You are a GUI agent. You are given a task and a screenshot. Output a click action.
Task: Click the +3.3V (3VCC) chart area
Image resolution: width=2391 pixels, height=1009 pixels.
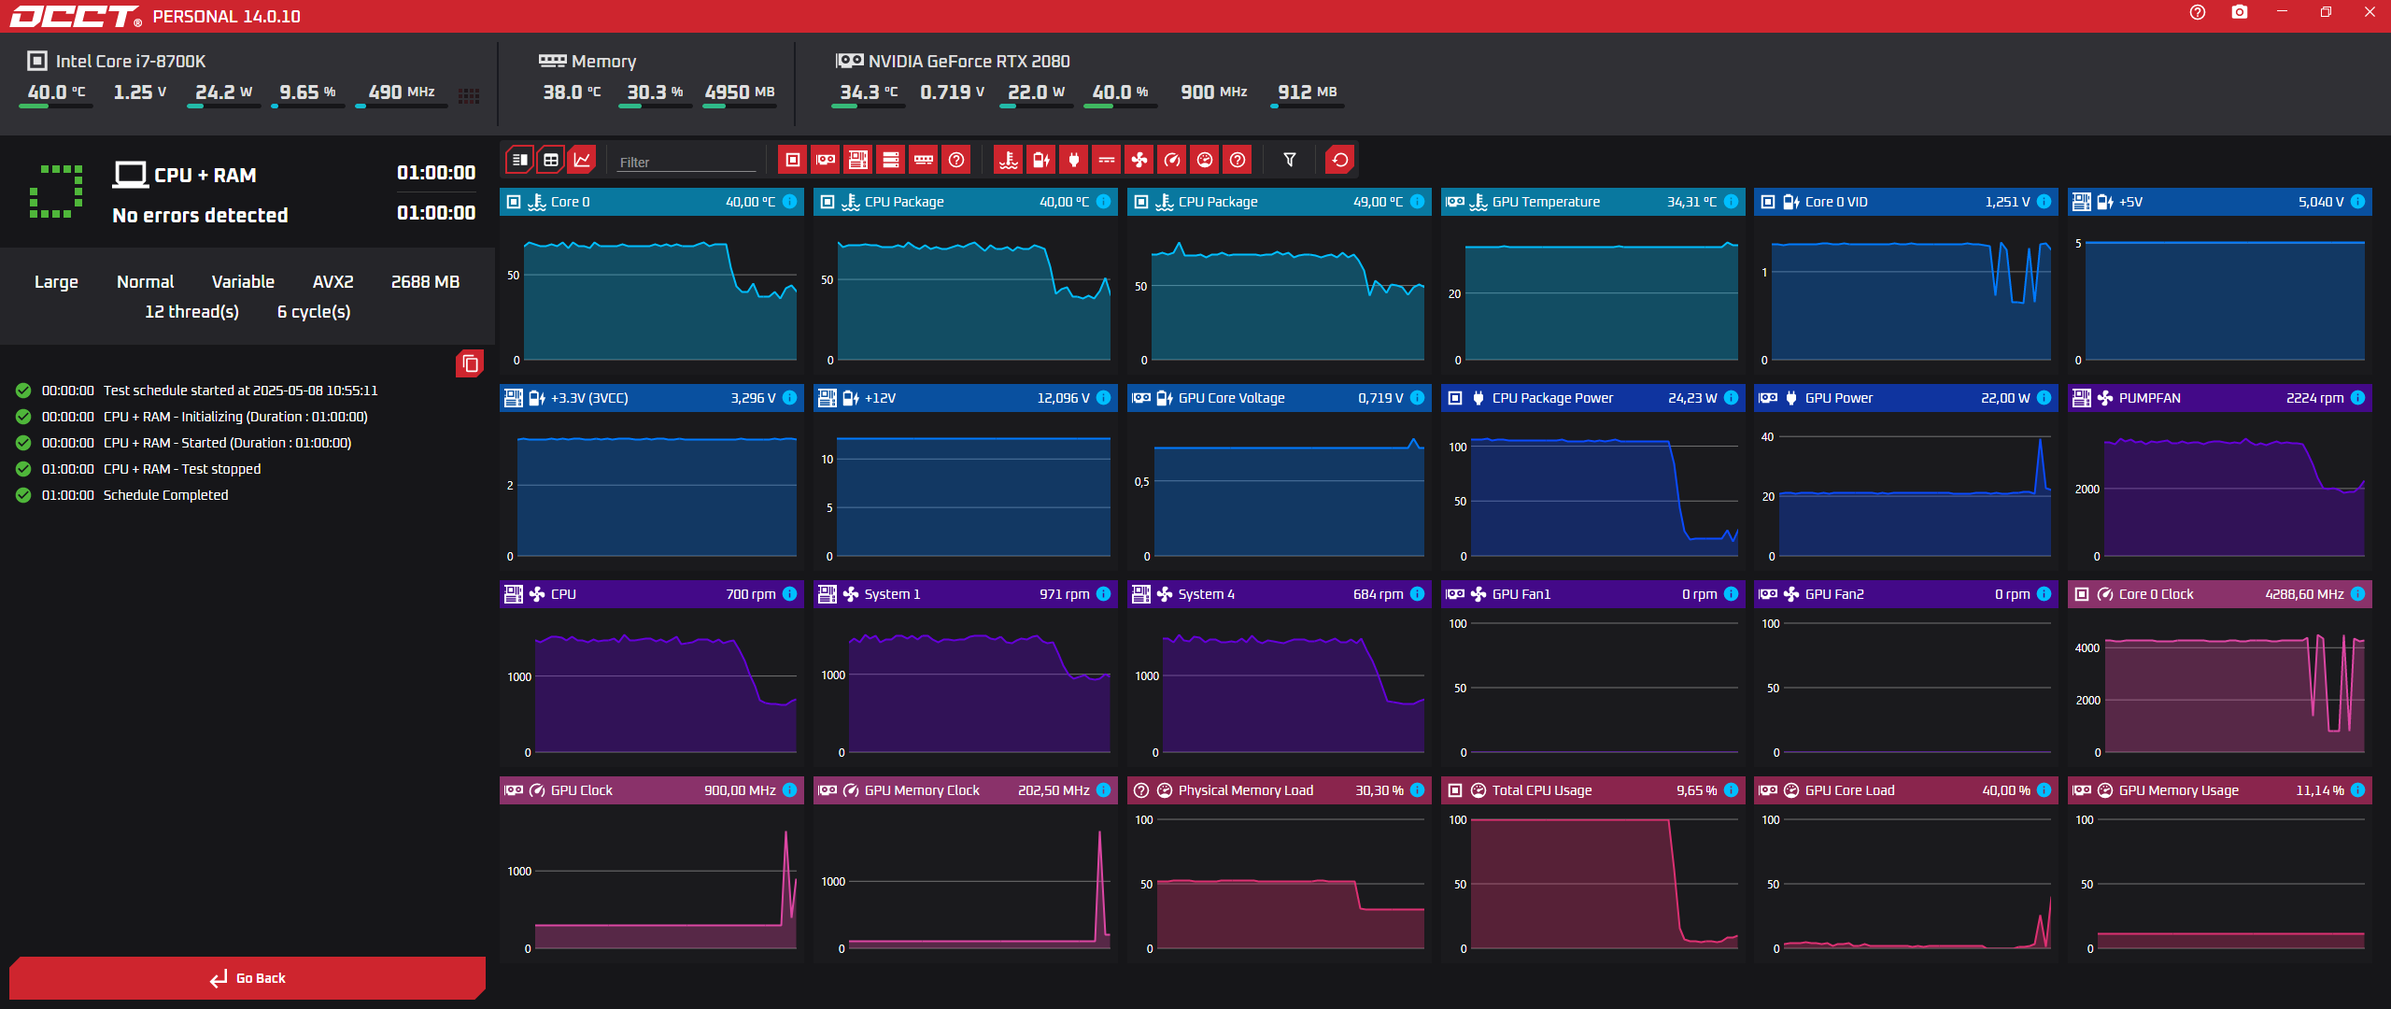click(x=651, y=491)
